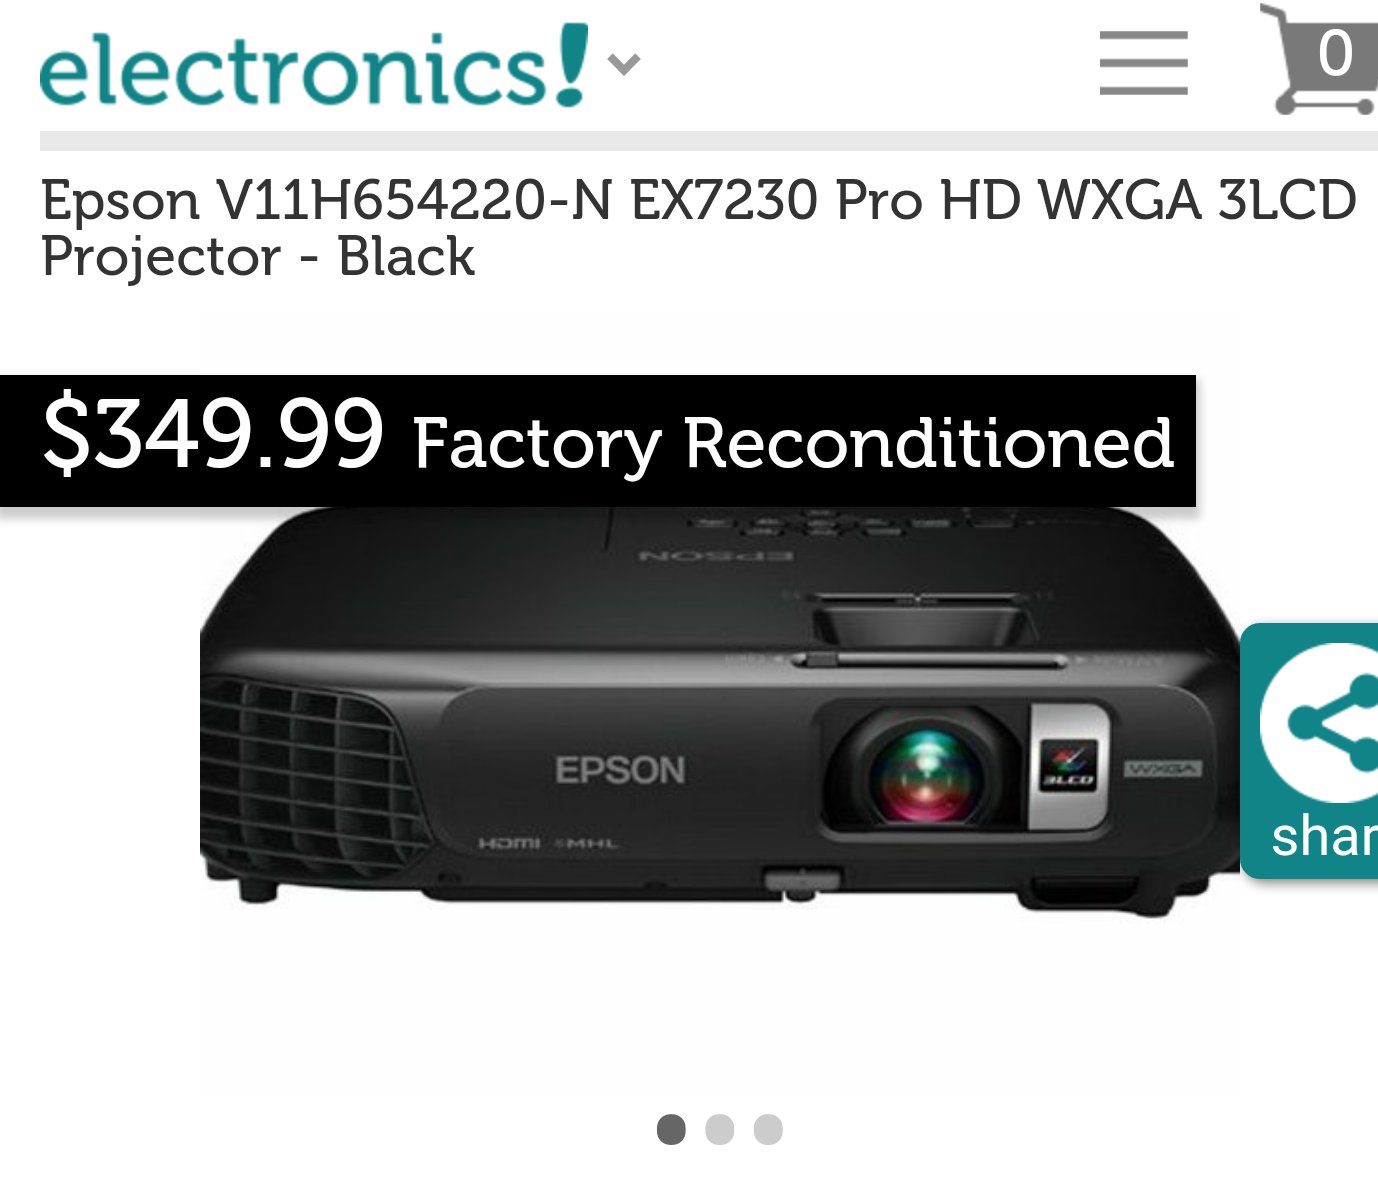The height and width of the screenshot is (1193, 1378).
Task: Click the Factory Reconditioned label
Action: coord(793,443)
